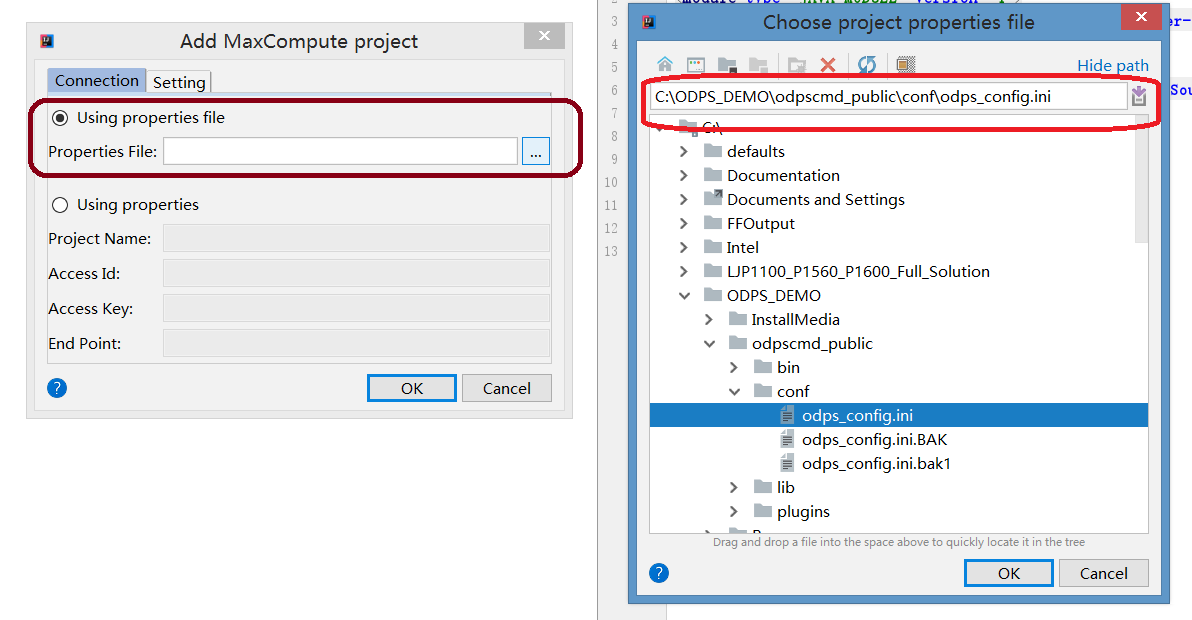Browse for properties file with ... button
The image size is (1192, 620).
(536, 151)
